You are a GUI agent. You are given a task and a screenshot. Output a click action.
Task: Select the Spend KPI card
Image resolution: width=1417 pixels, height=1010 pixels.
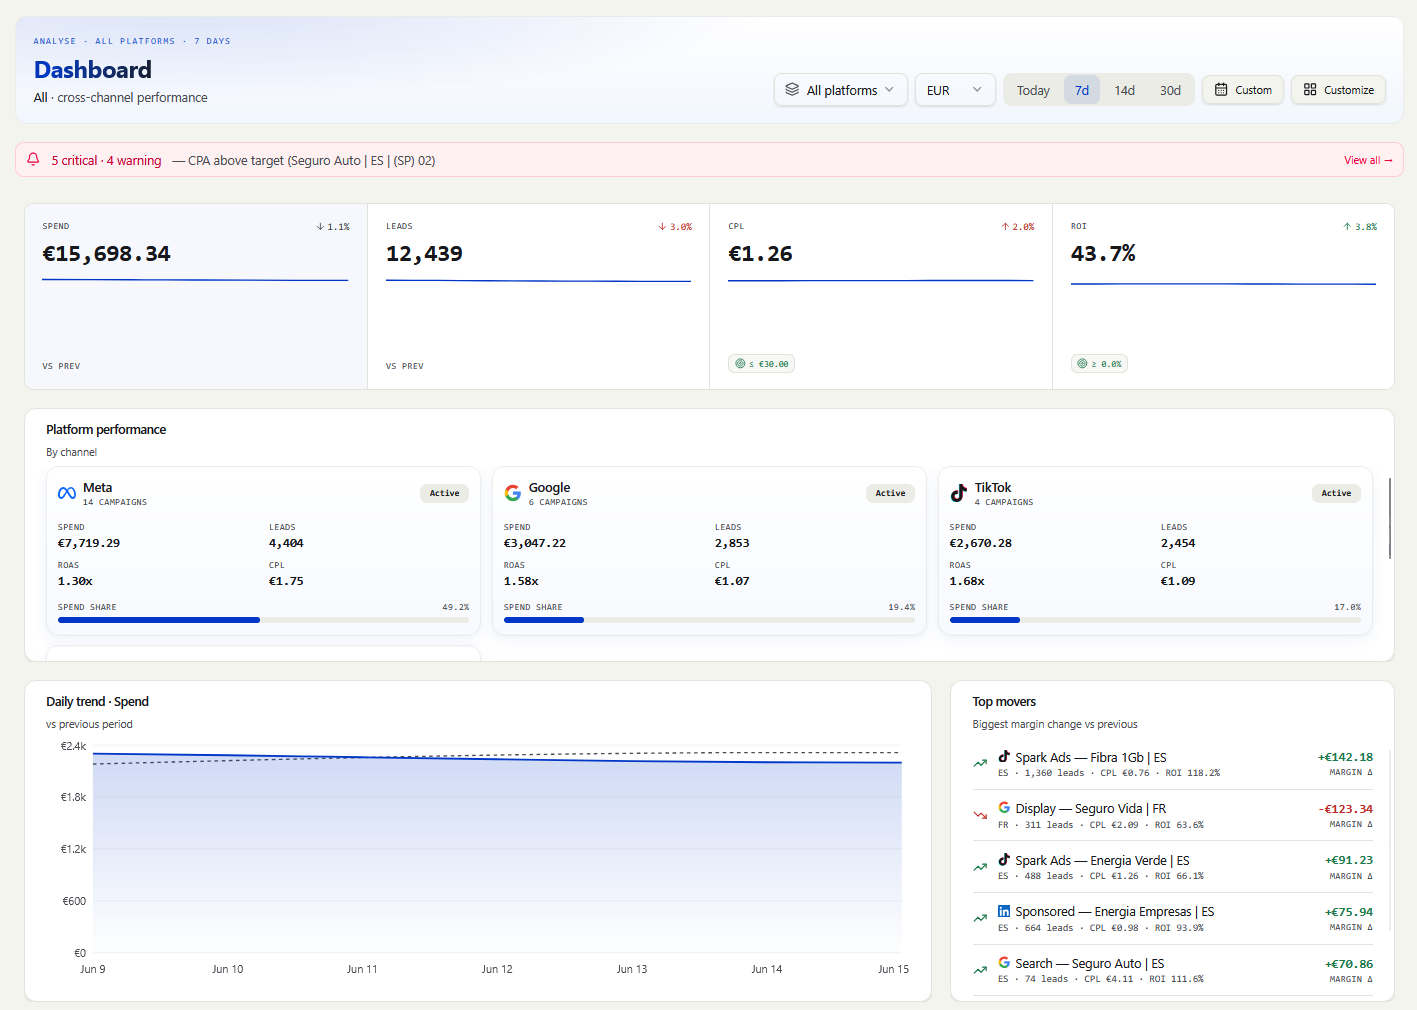pos(196,296)
